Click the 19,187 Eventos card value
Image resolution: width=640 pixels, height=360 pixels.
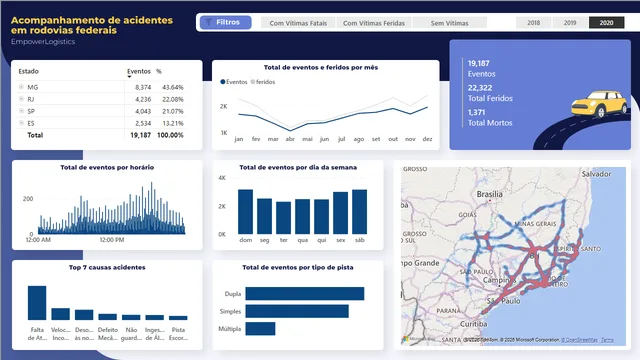pyautogui.click(x=478, y=63)
